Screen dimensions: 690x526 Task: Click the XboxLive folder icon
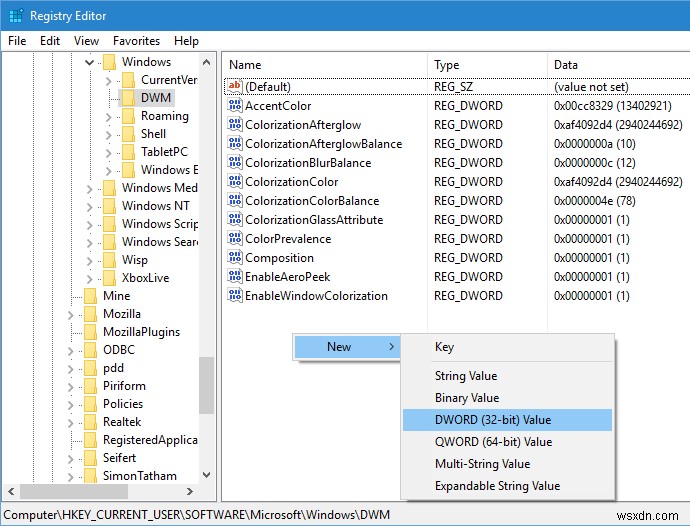click(109, 278)
